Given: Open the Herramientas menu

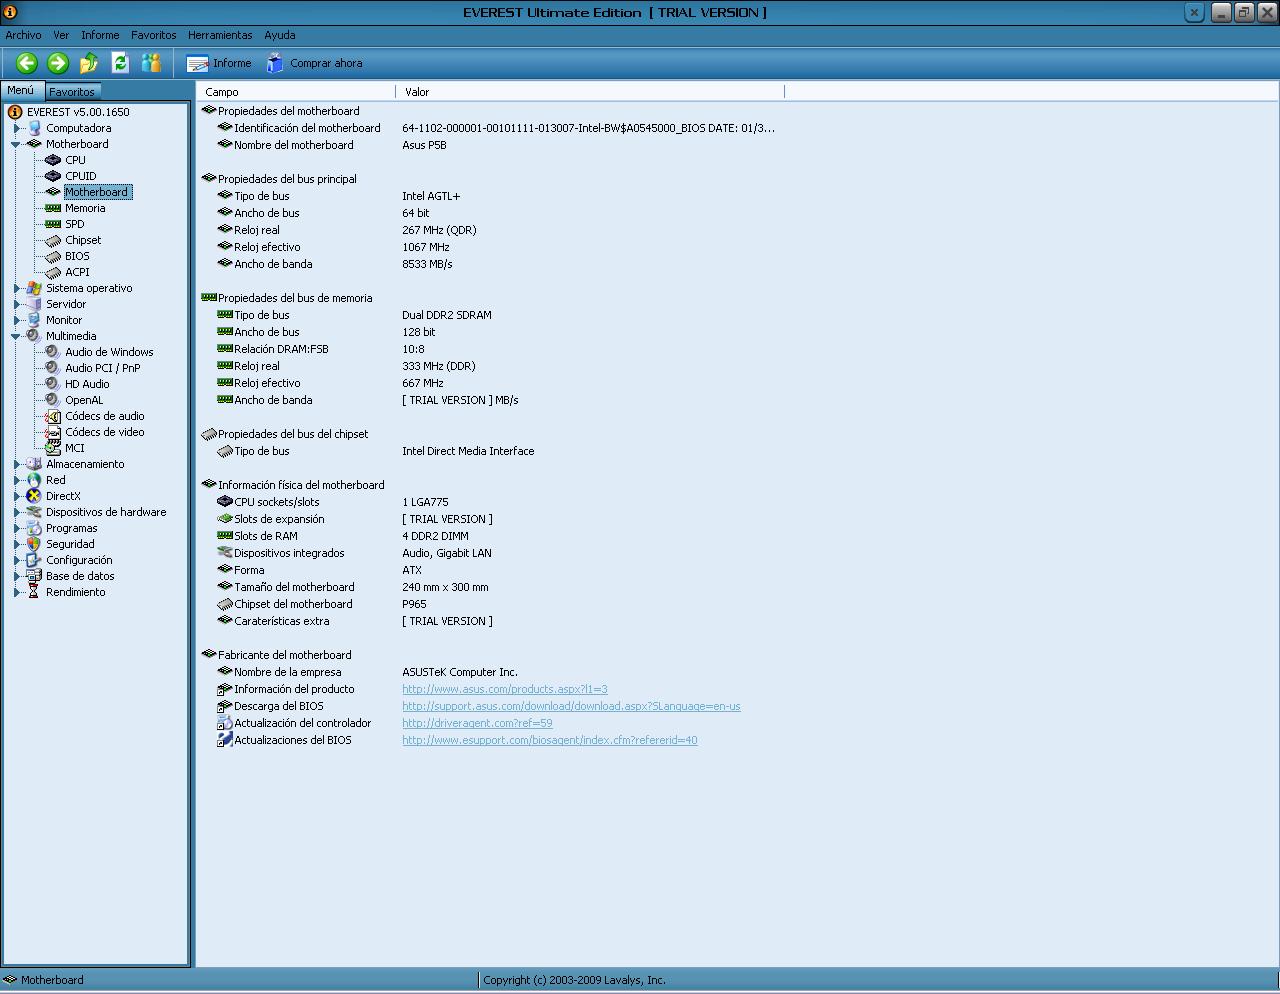Looking at the screenshot, I should click(220, 35).
